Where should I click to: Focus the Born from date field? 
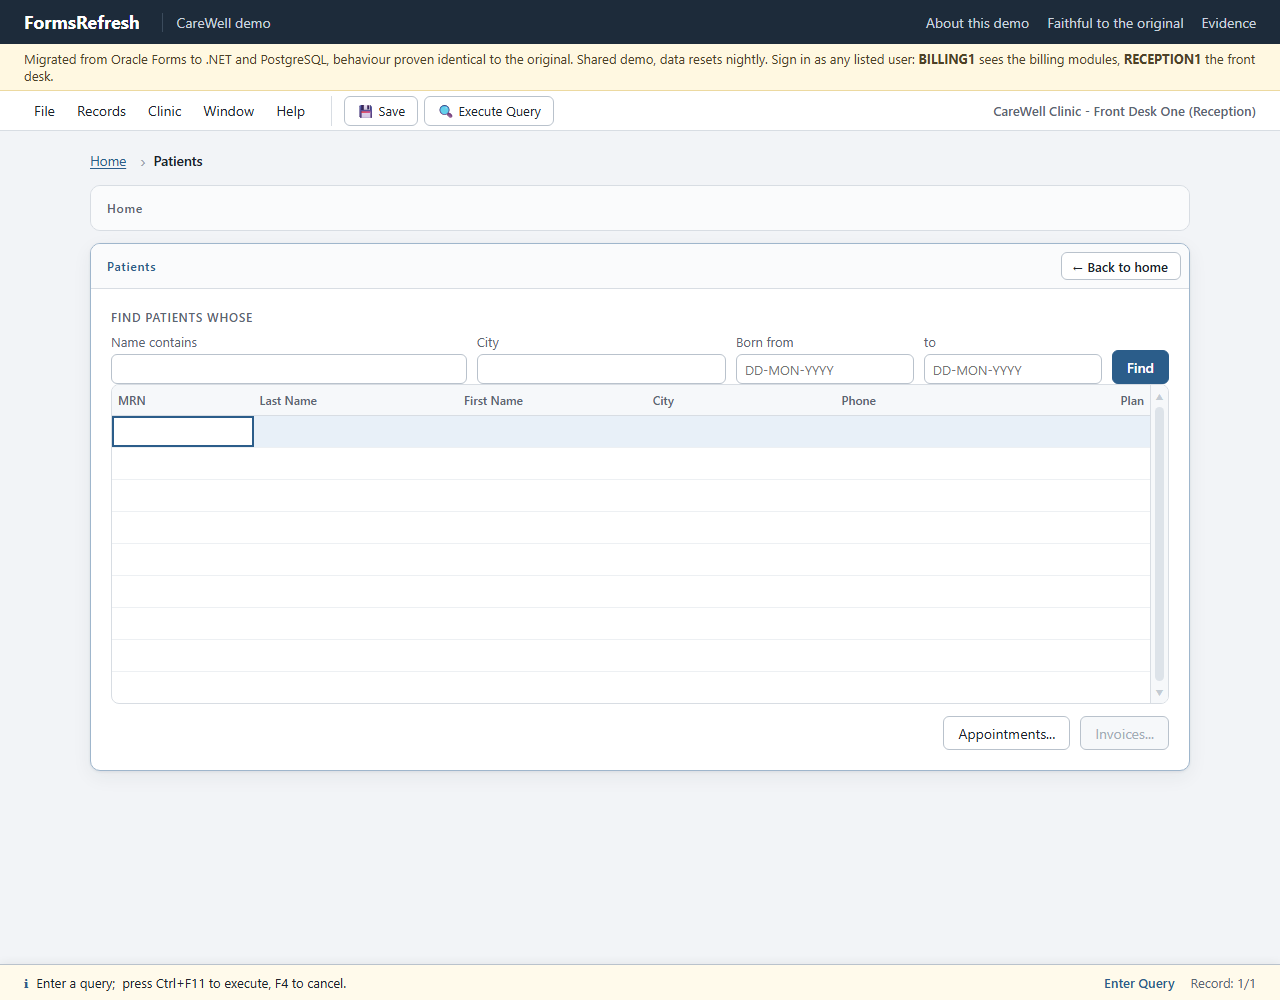pos(825,369)
